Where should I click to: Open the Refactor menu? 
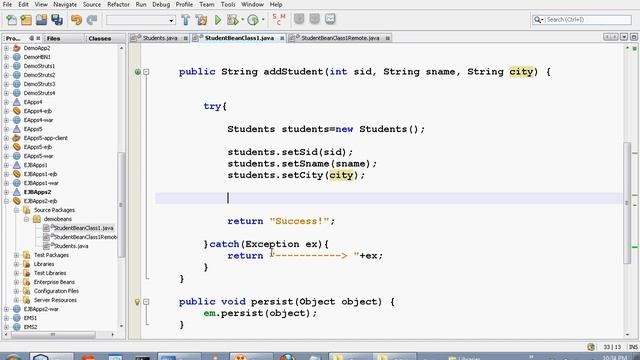[118, 4]
